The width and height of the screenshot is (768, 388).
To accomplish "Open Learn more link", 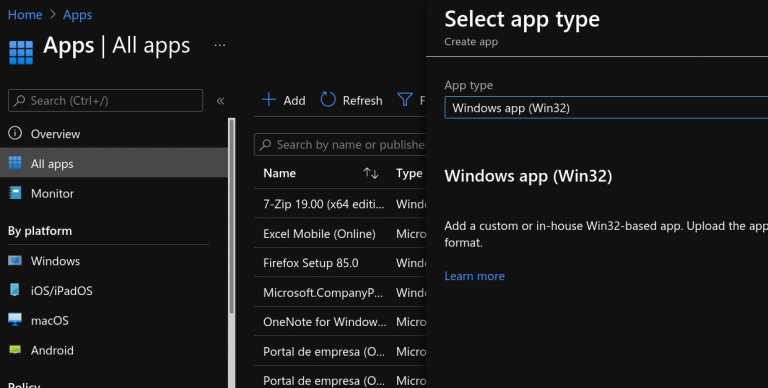I will pos(474,276).
